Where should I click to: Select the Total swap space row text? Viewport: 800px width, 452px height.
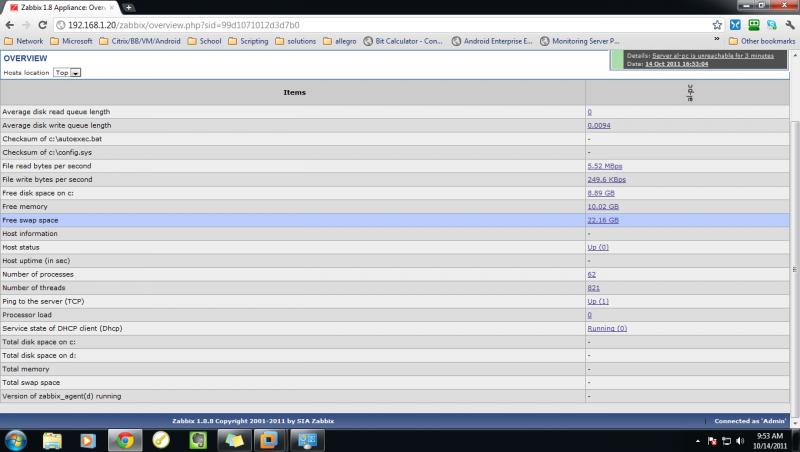coord(31,383)
